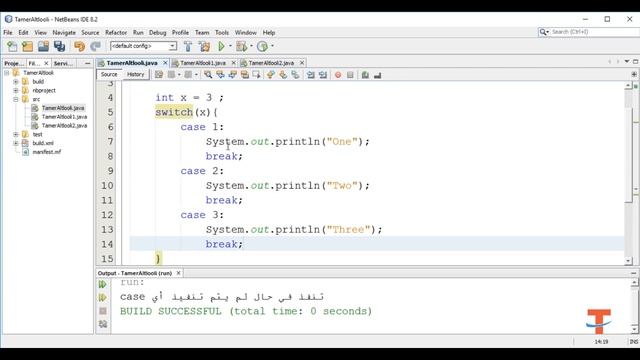Switch to the Services panel tab
This screenshot has height=360, width=640.
63,63
